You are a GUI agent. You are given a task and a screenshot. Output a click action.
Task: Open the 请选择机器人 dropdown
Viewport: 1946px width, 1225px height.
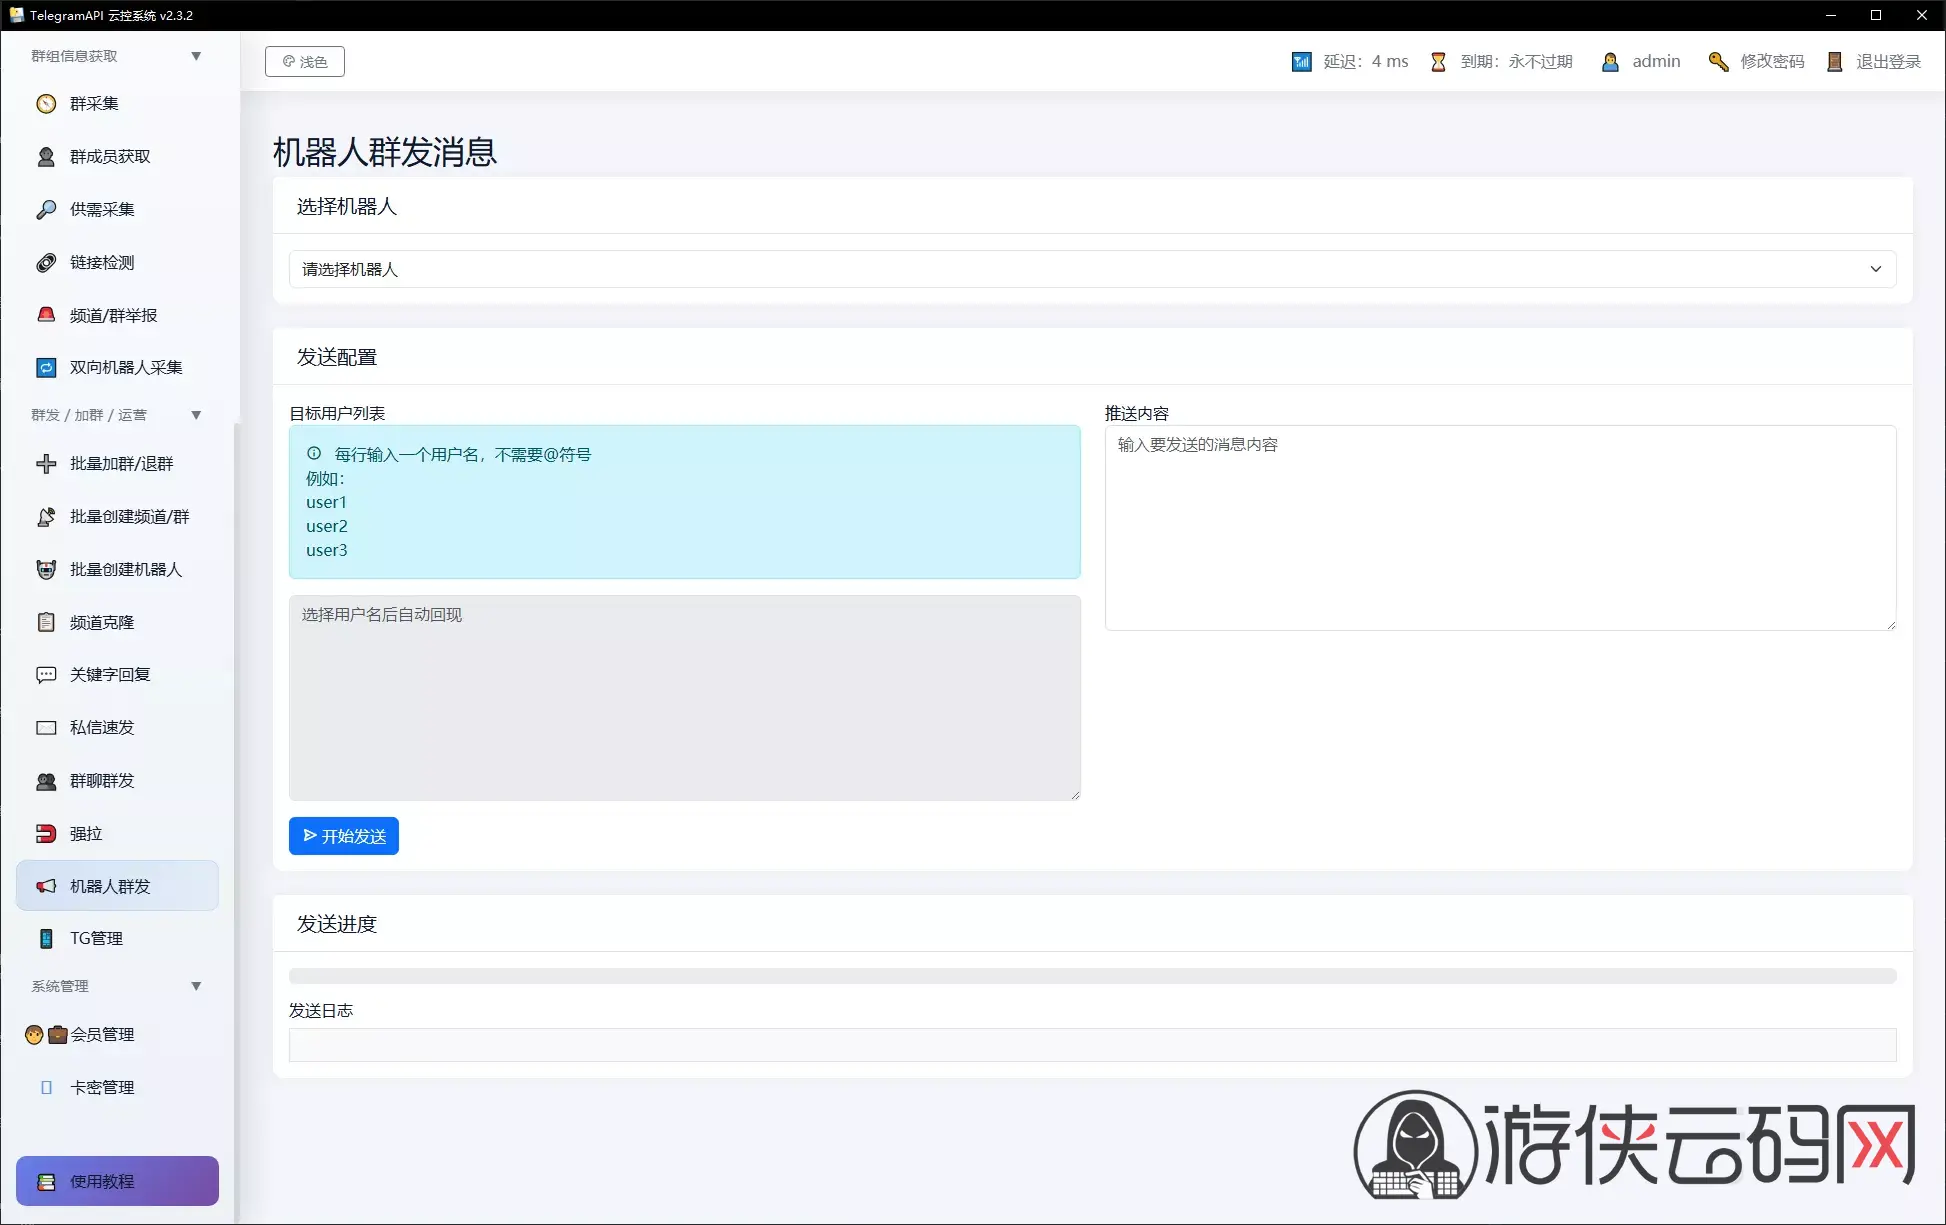tap(1092, 269)
